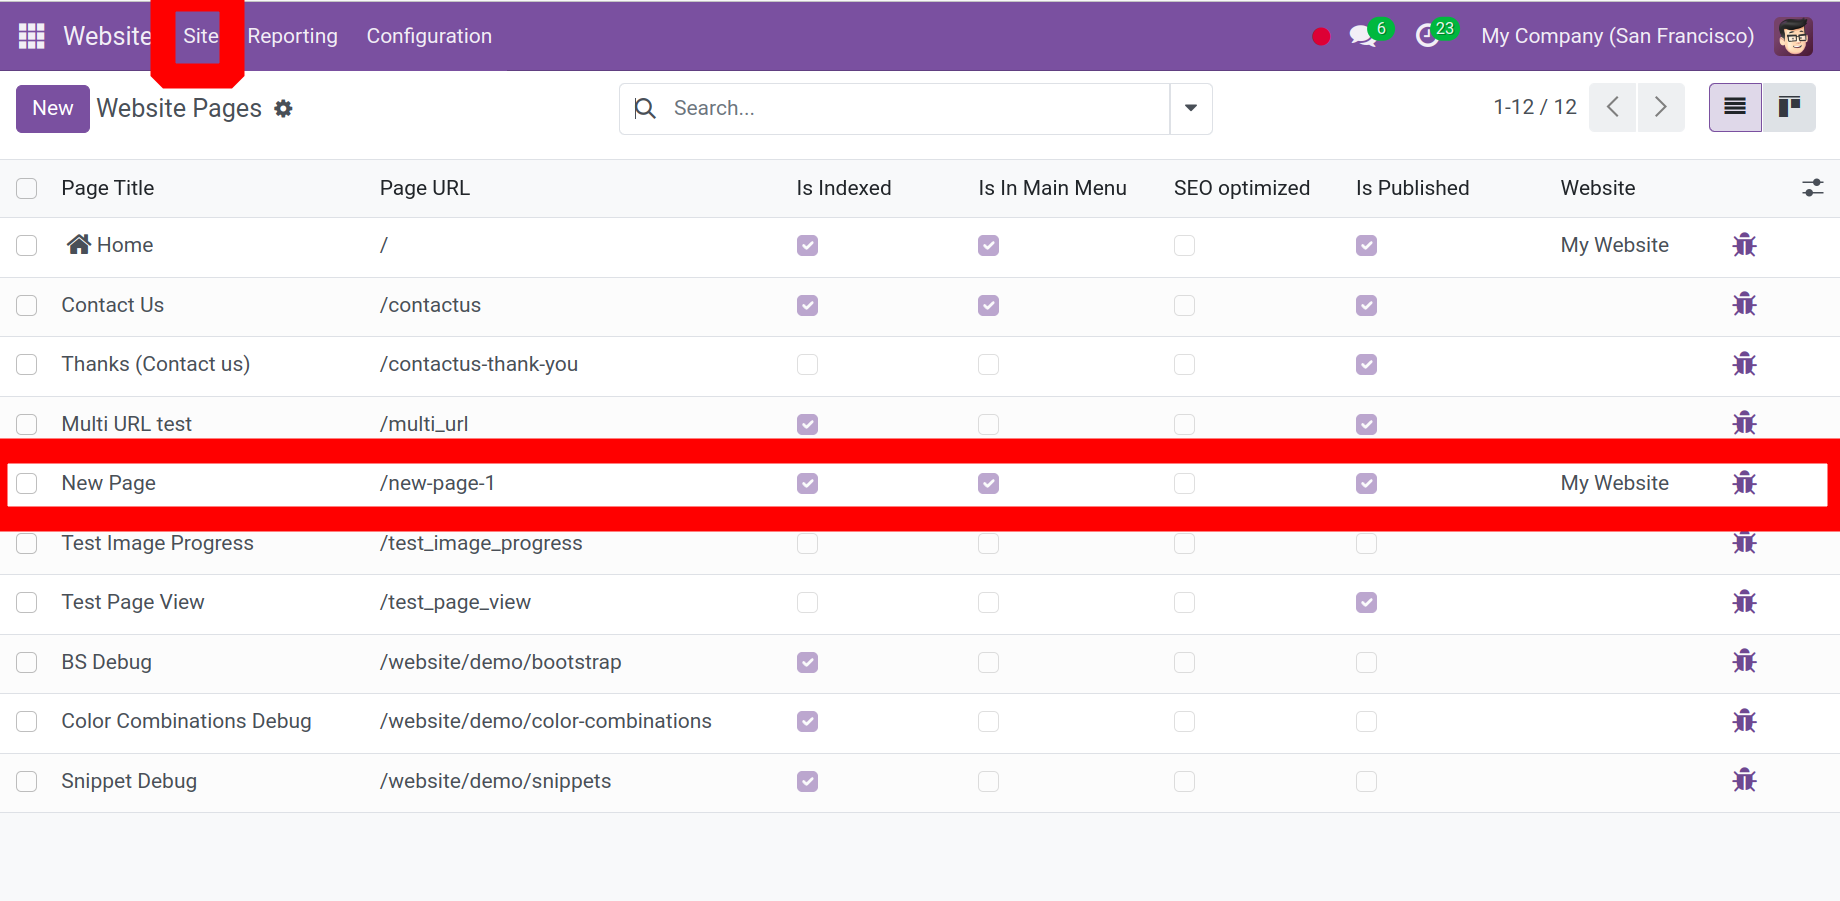Open the conversations chat icon with badge
The image size is (1840, 901).
(1362, 36)
